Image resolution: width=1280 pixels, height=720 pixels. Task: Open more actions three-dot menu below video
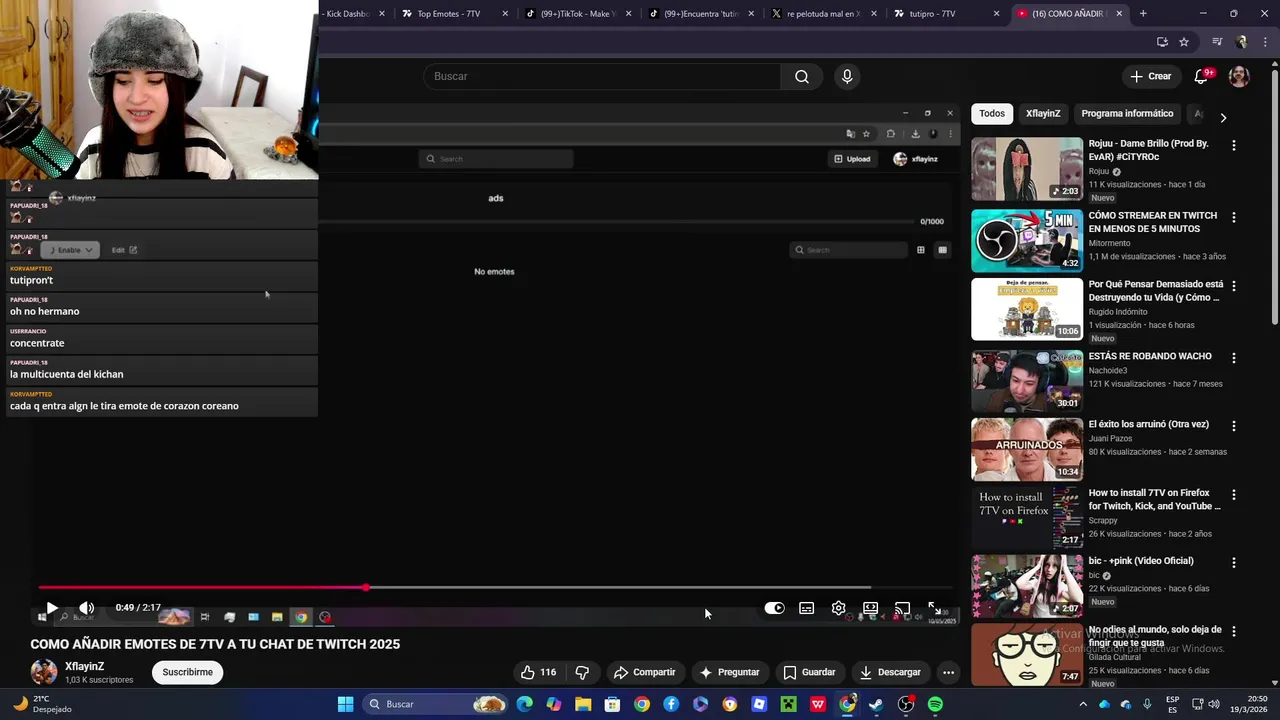coord(948,672)
